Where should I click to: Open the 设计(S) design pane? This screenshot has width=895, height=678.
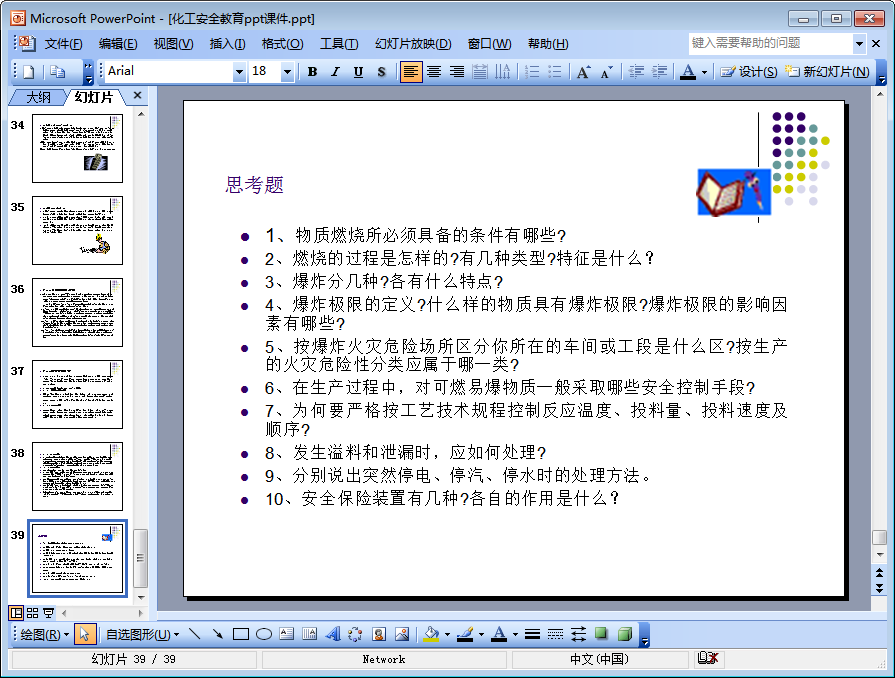[748, 71]
